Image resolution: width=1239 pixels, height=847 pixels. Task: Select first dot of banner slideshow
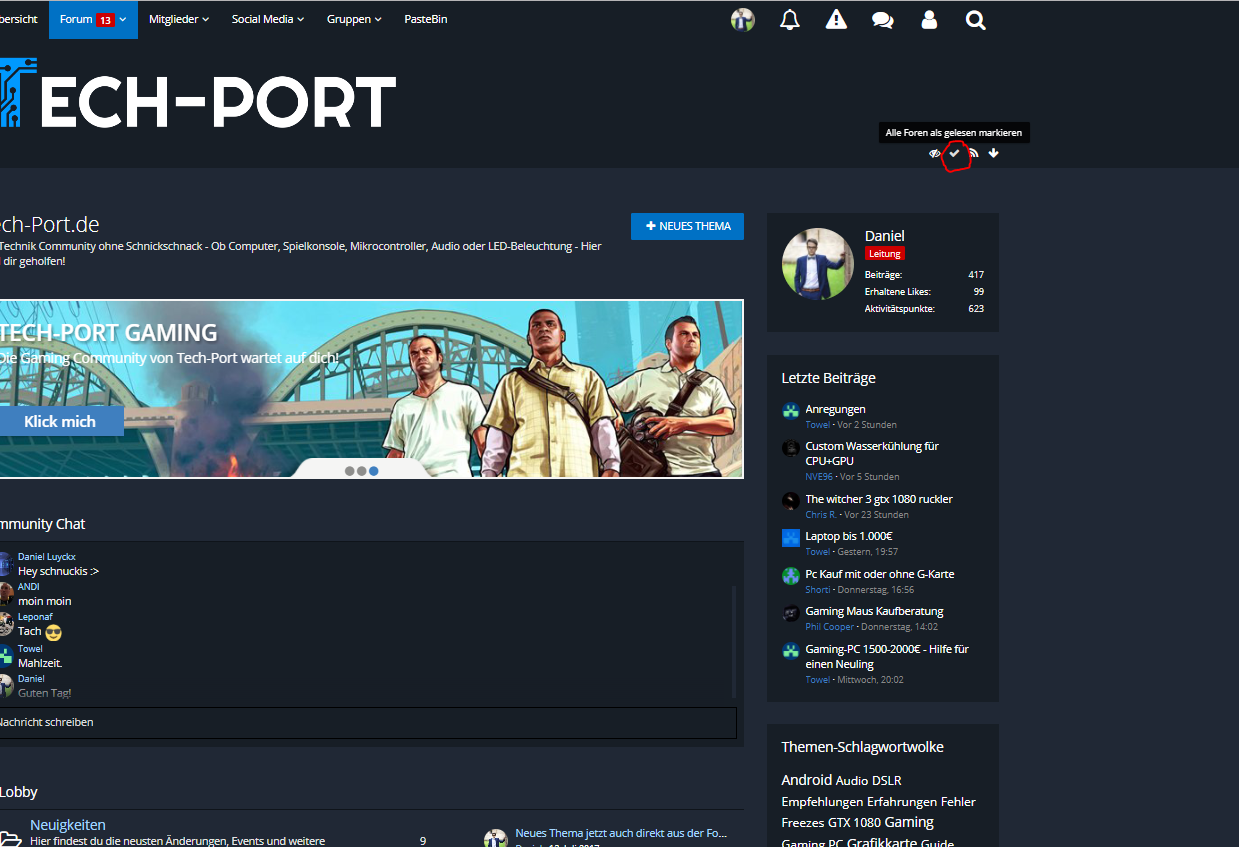pyautogui.click(x=350, y=470)
